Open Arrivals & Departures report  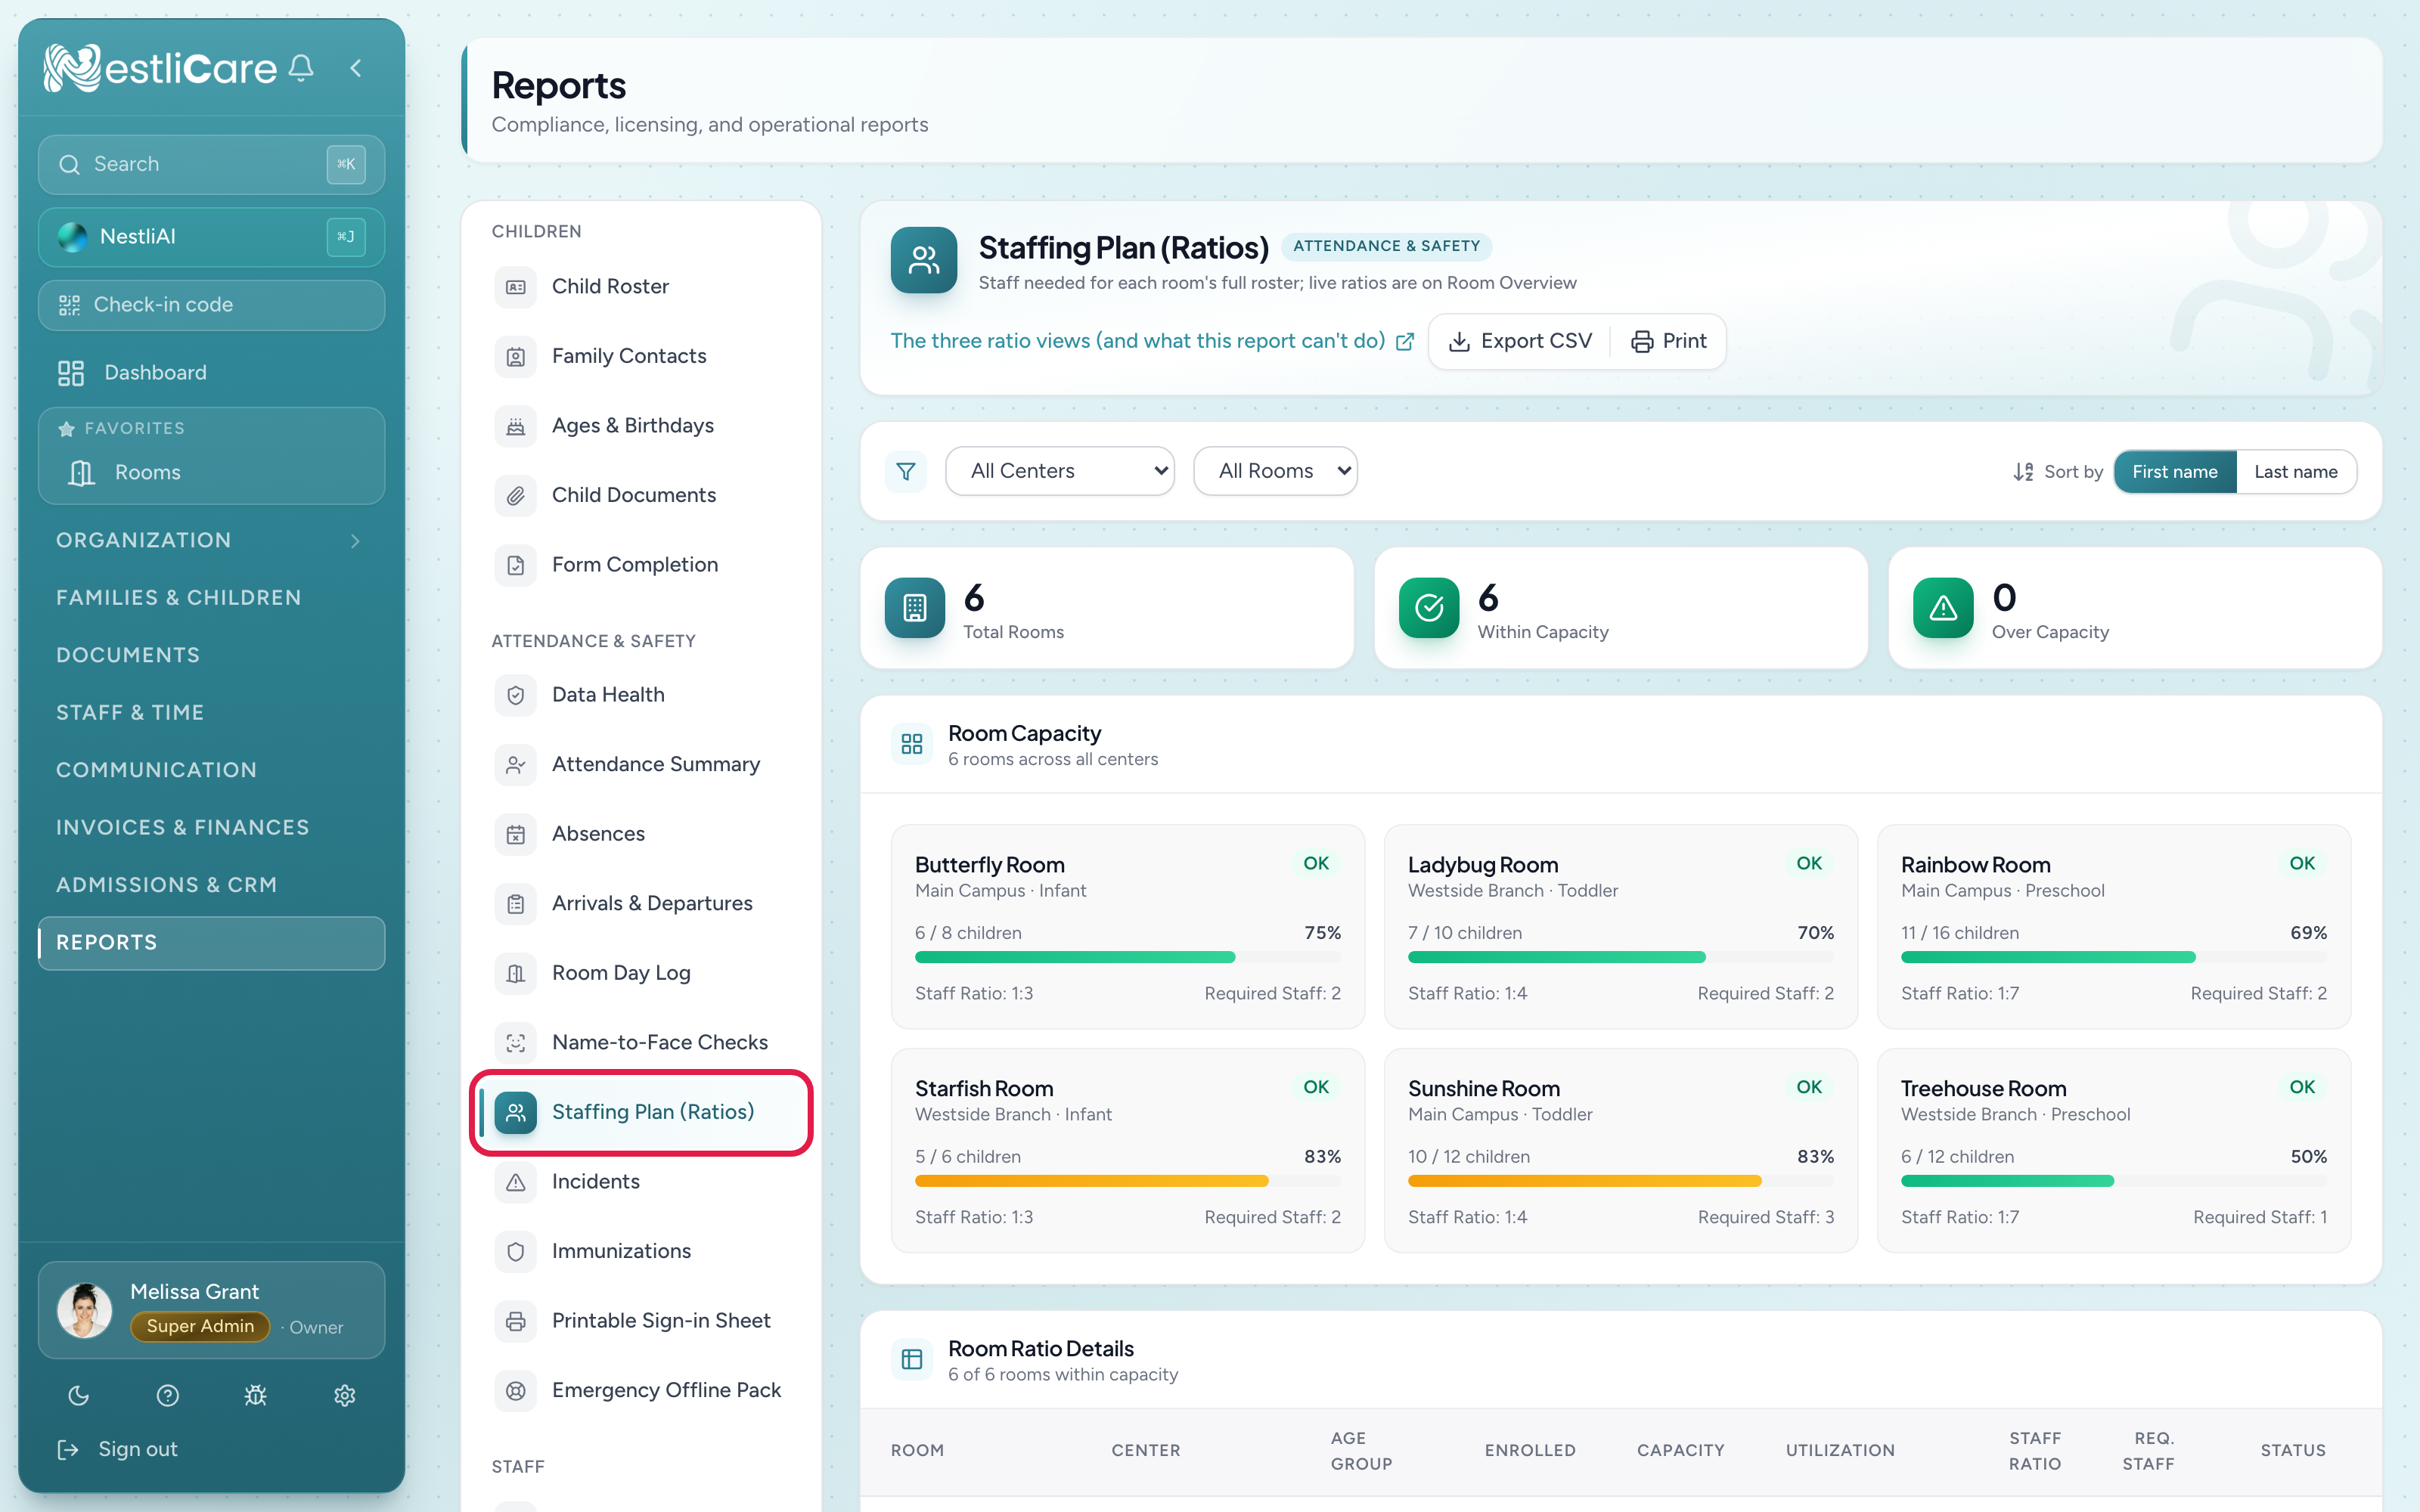coord(641,904)
